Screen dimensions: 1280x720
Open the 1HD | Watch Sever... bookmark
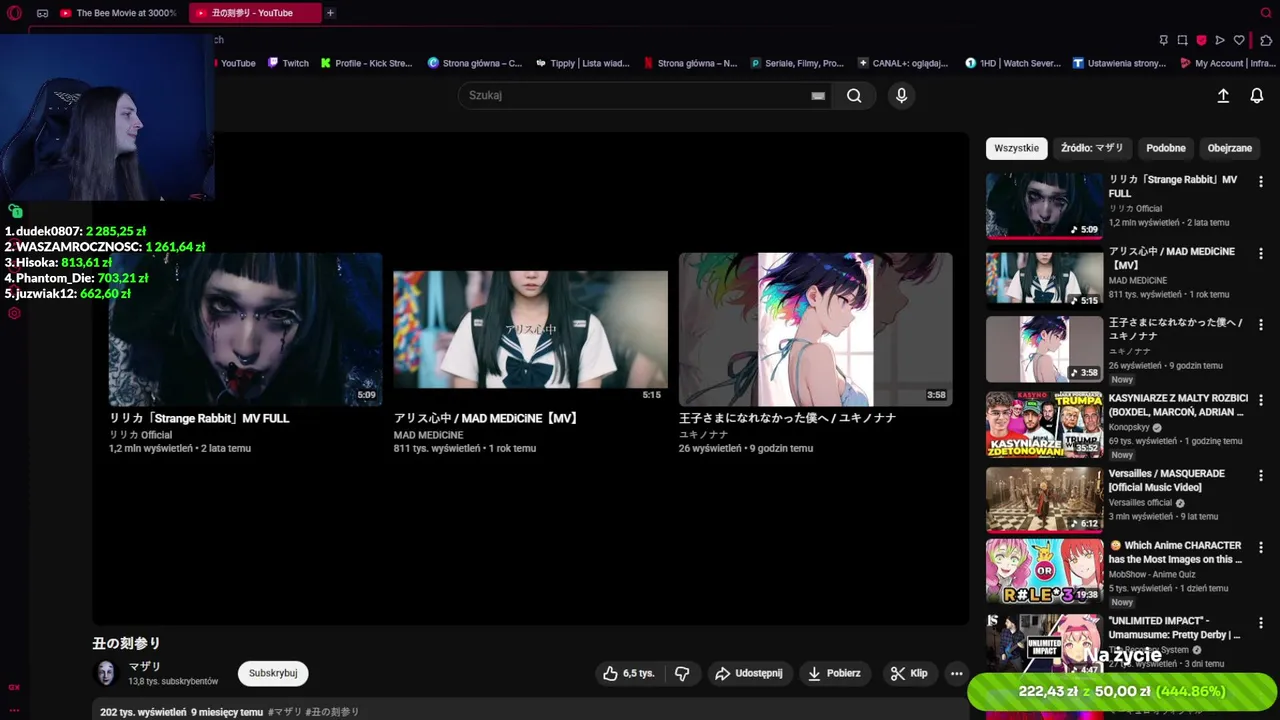point(1012,63)
